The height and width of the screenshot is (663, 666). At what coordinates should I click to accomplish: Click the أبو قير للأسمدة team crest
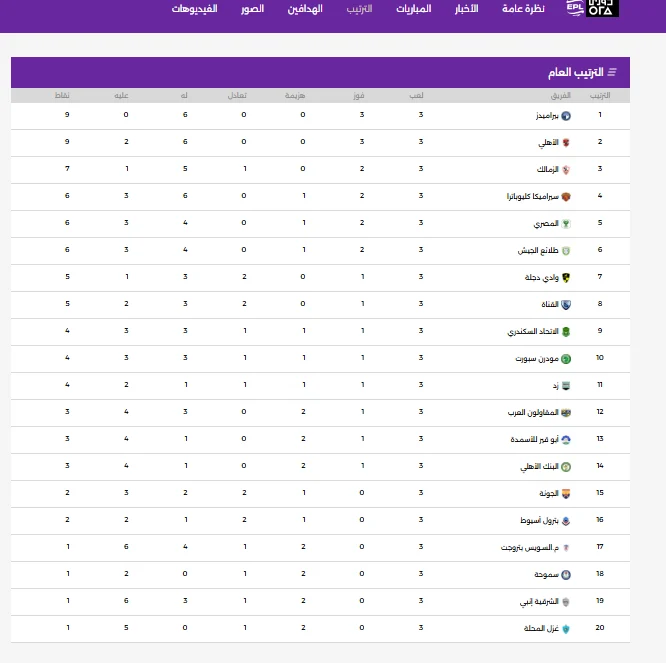point(566,440)
